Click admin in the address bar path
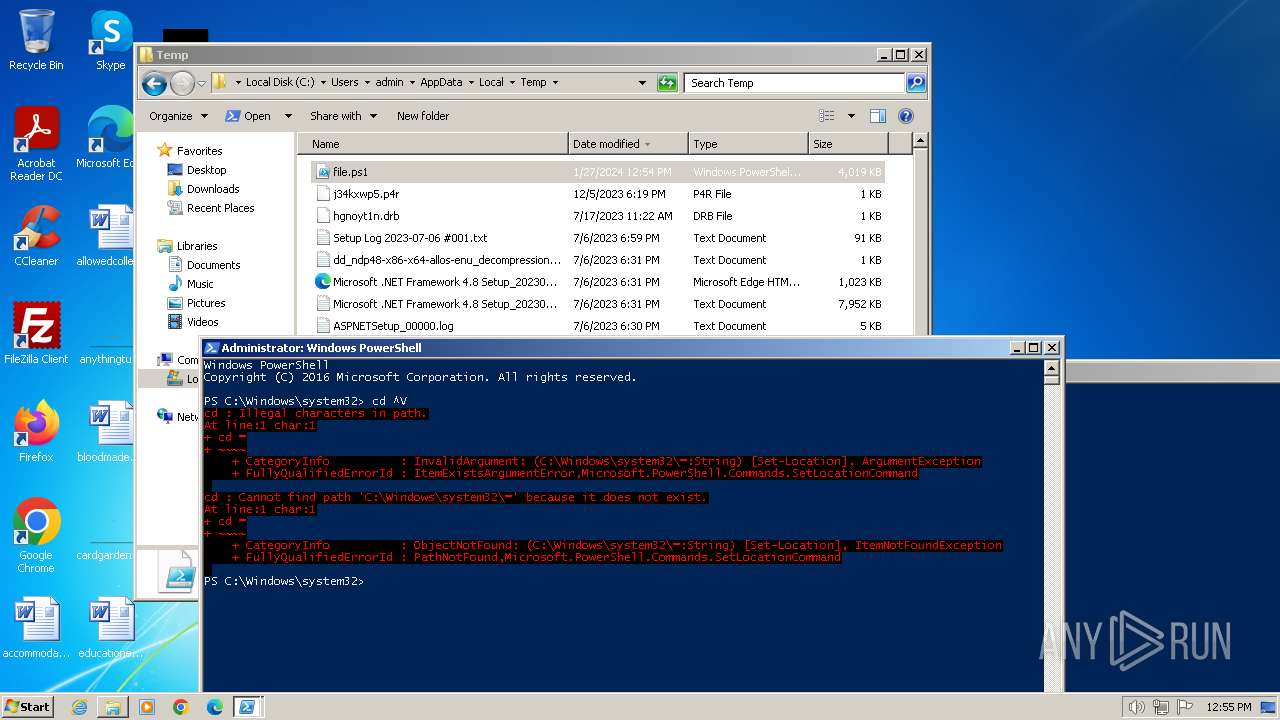This screenshot has height=720, width=1280. tap(389, 83)
